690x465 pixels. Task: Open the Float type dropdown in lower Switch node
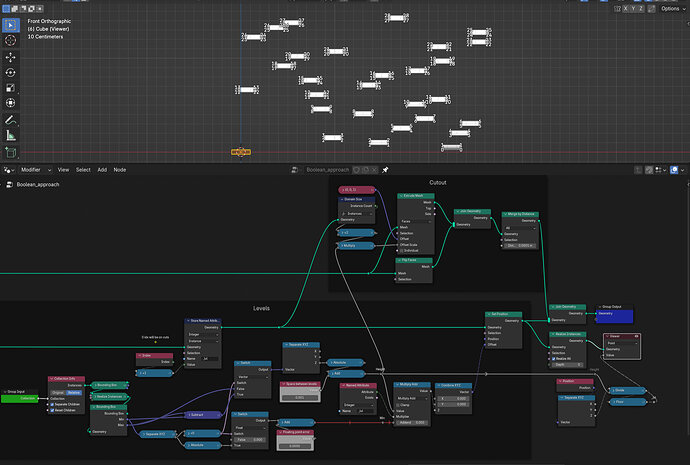click(250, 427)
